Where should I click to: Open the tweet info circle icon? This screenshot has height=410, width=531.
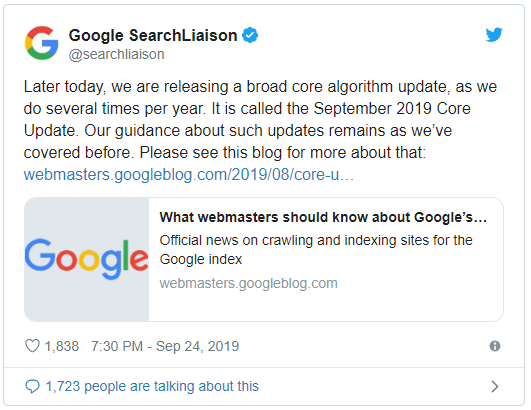(x=495, y=346)
